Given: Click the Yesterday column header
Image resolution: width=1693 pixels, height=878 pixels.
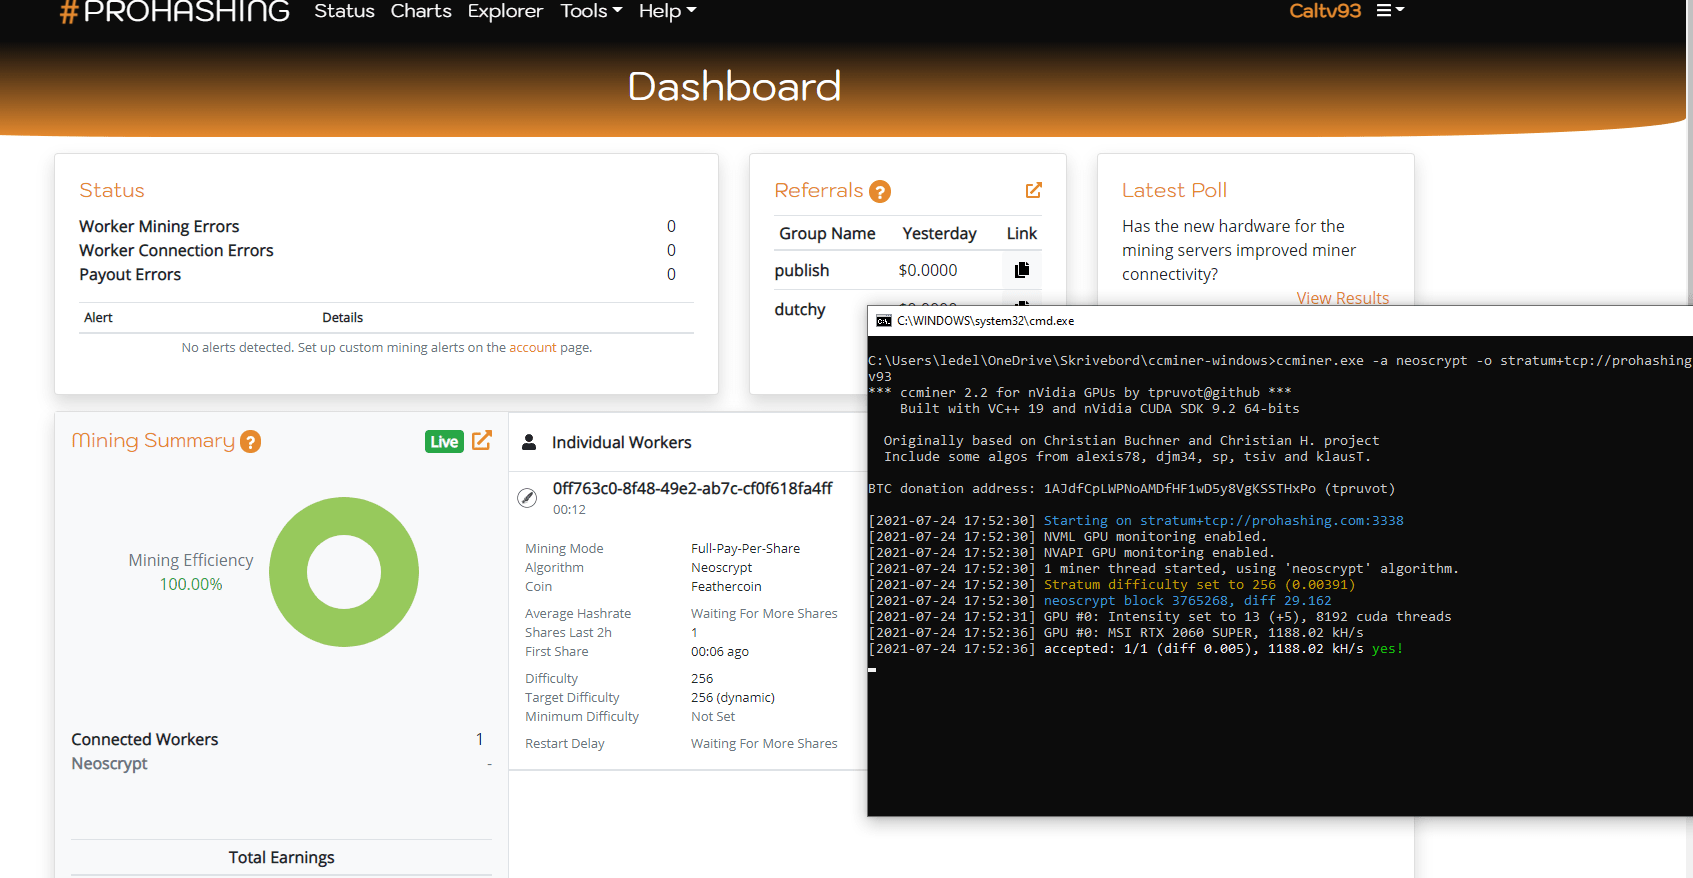Looking at the screenshot, I should point(939,233).
